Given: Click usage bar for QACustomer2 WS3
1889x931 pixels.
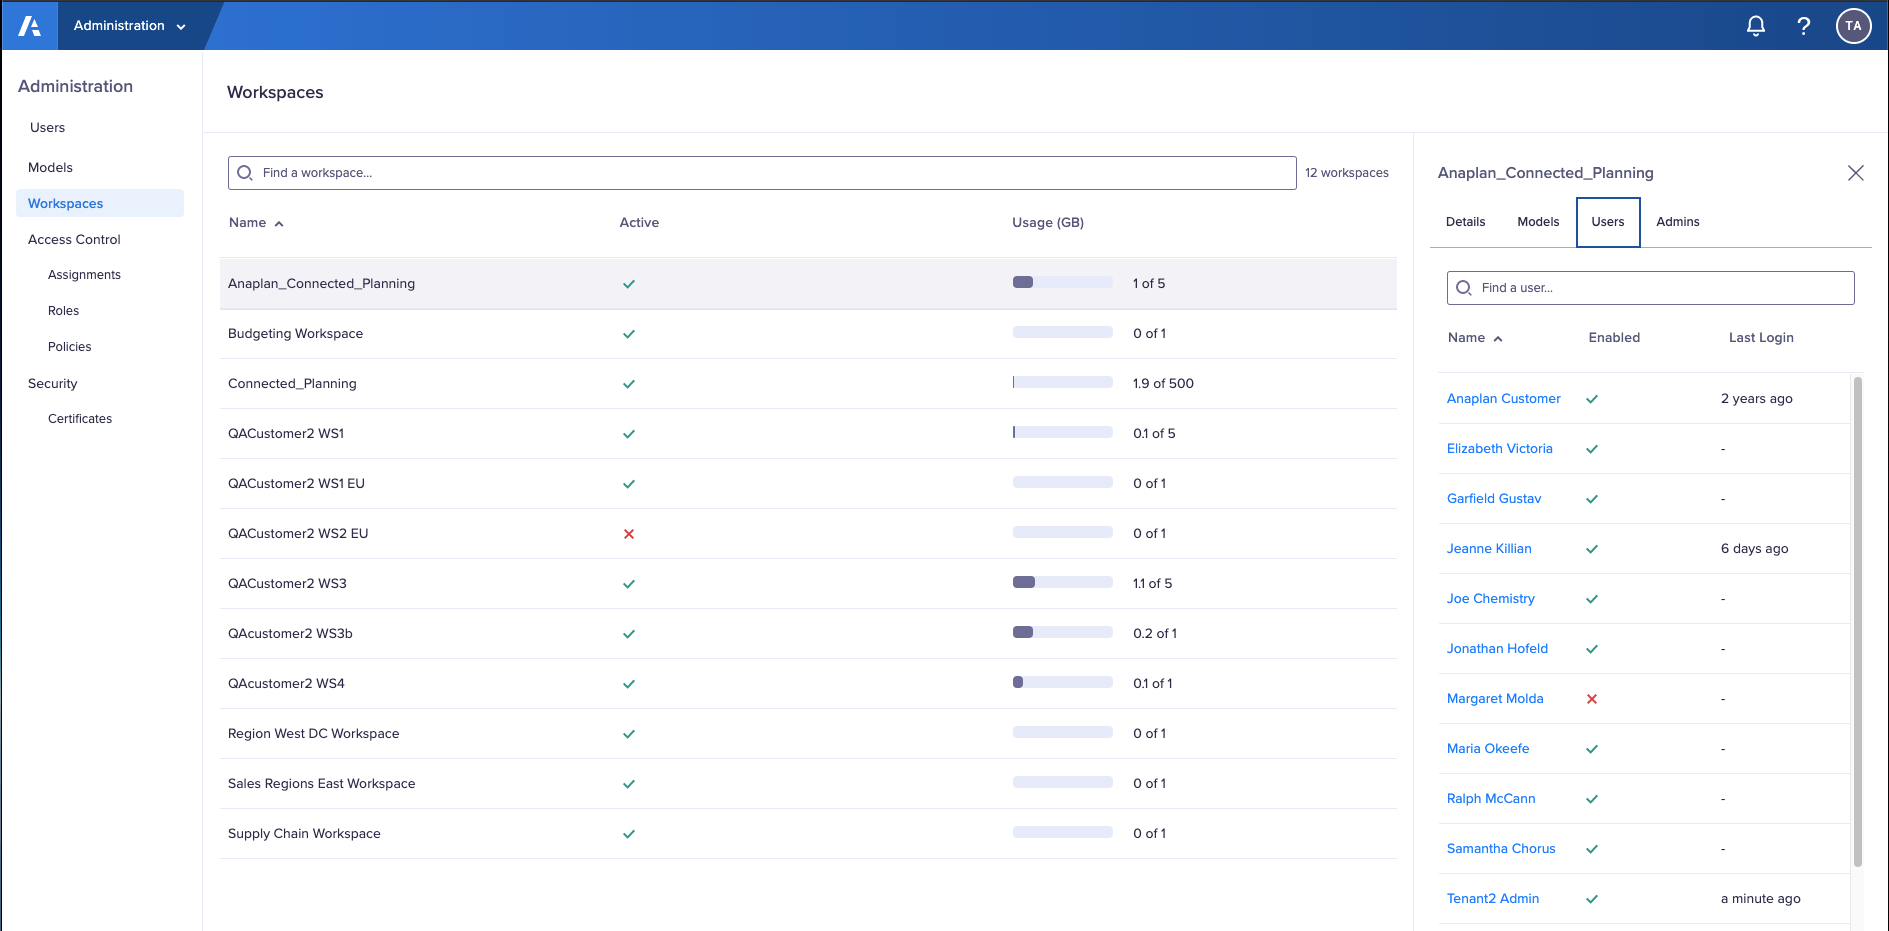Looking at the screenshot, I should click(x=1063, y=583).
